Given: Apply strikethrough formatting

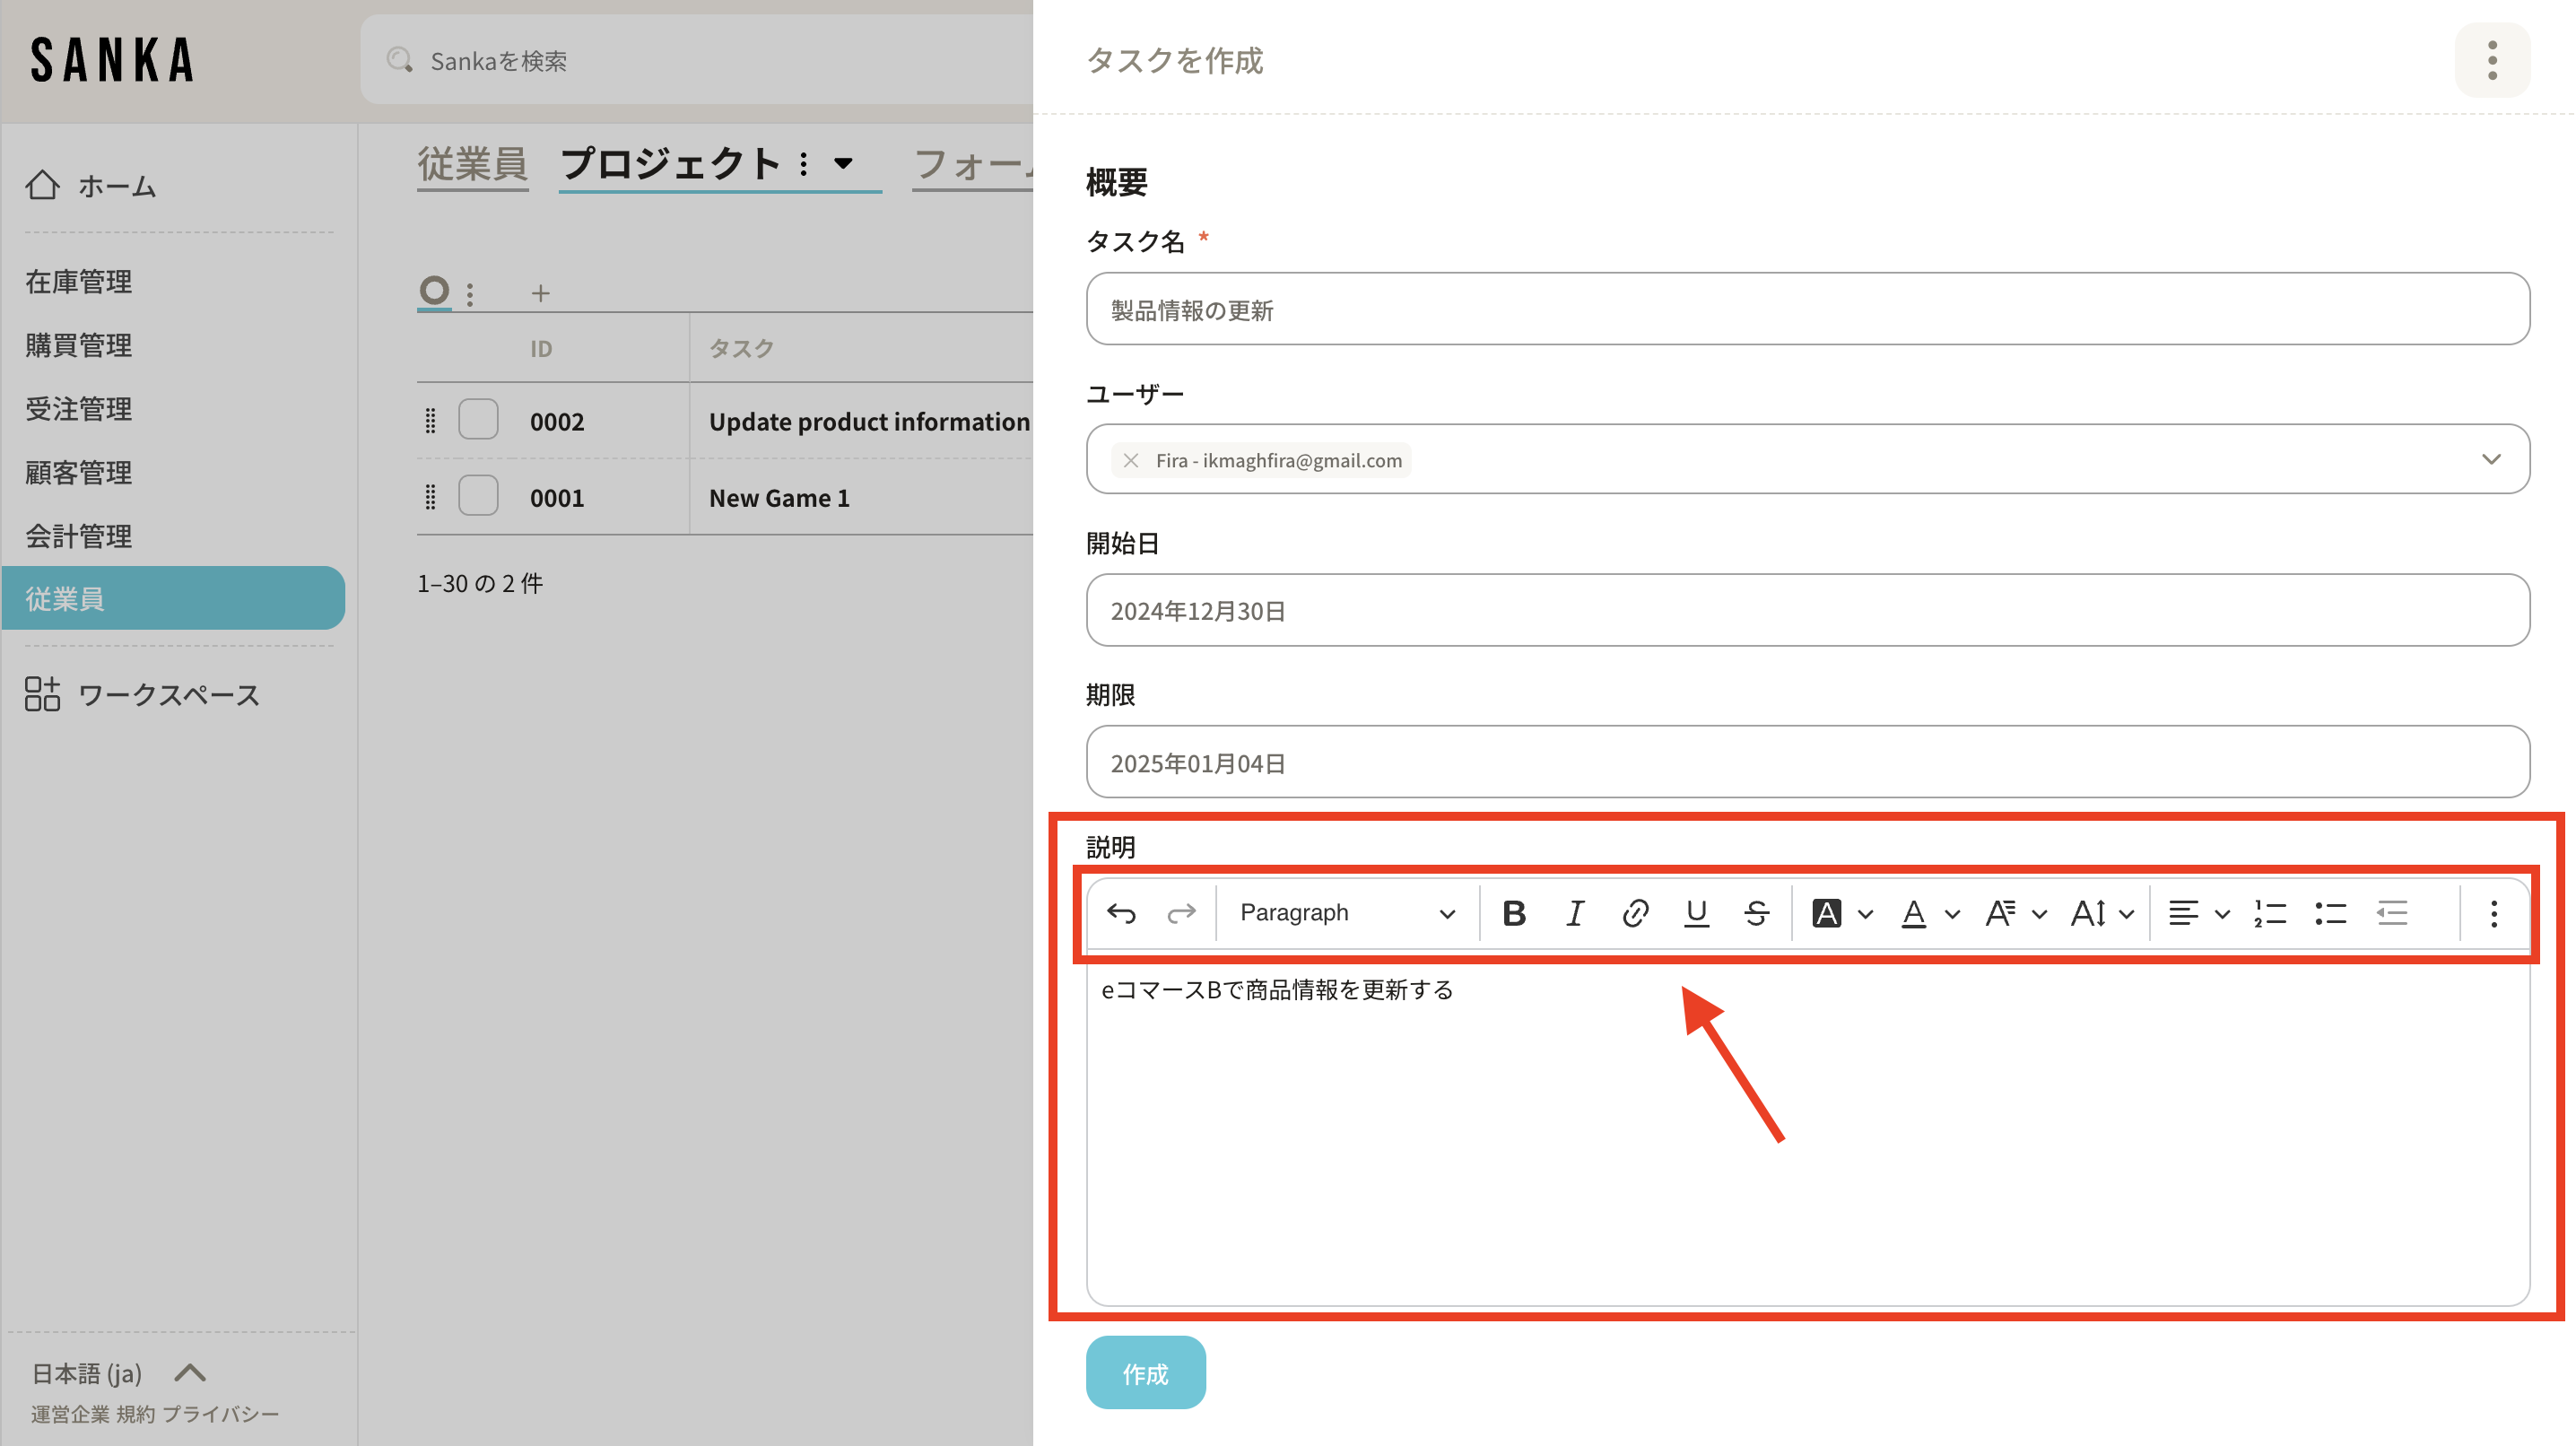Looking at the screenshot, I should point(1756,913).
